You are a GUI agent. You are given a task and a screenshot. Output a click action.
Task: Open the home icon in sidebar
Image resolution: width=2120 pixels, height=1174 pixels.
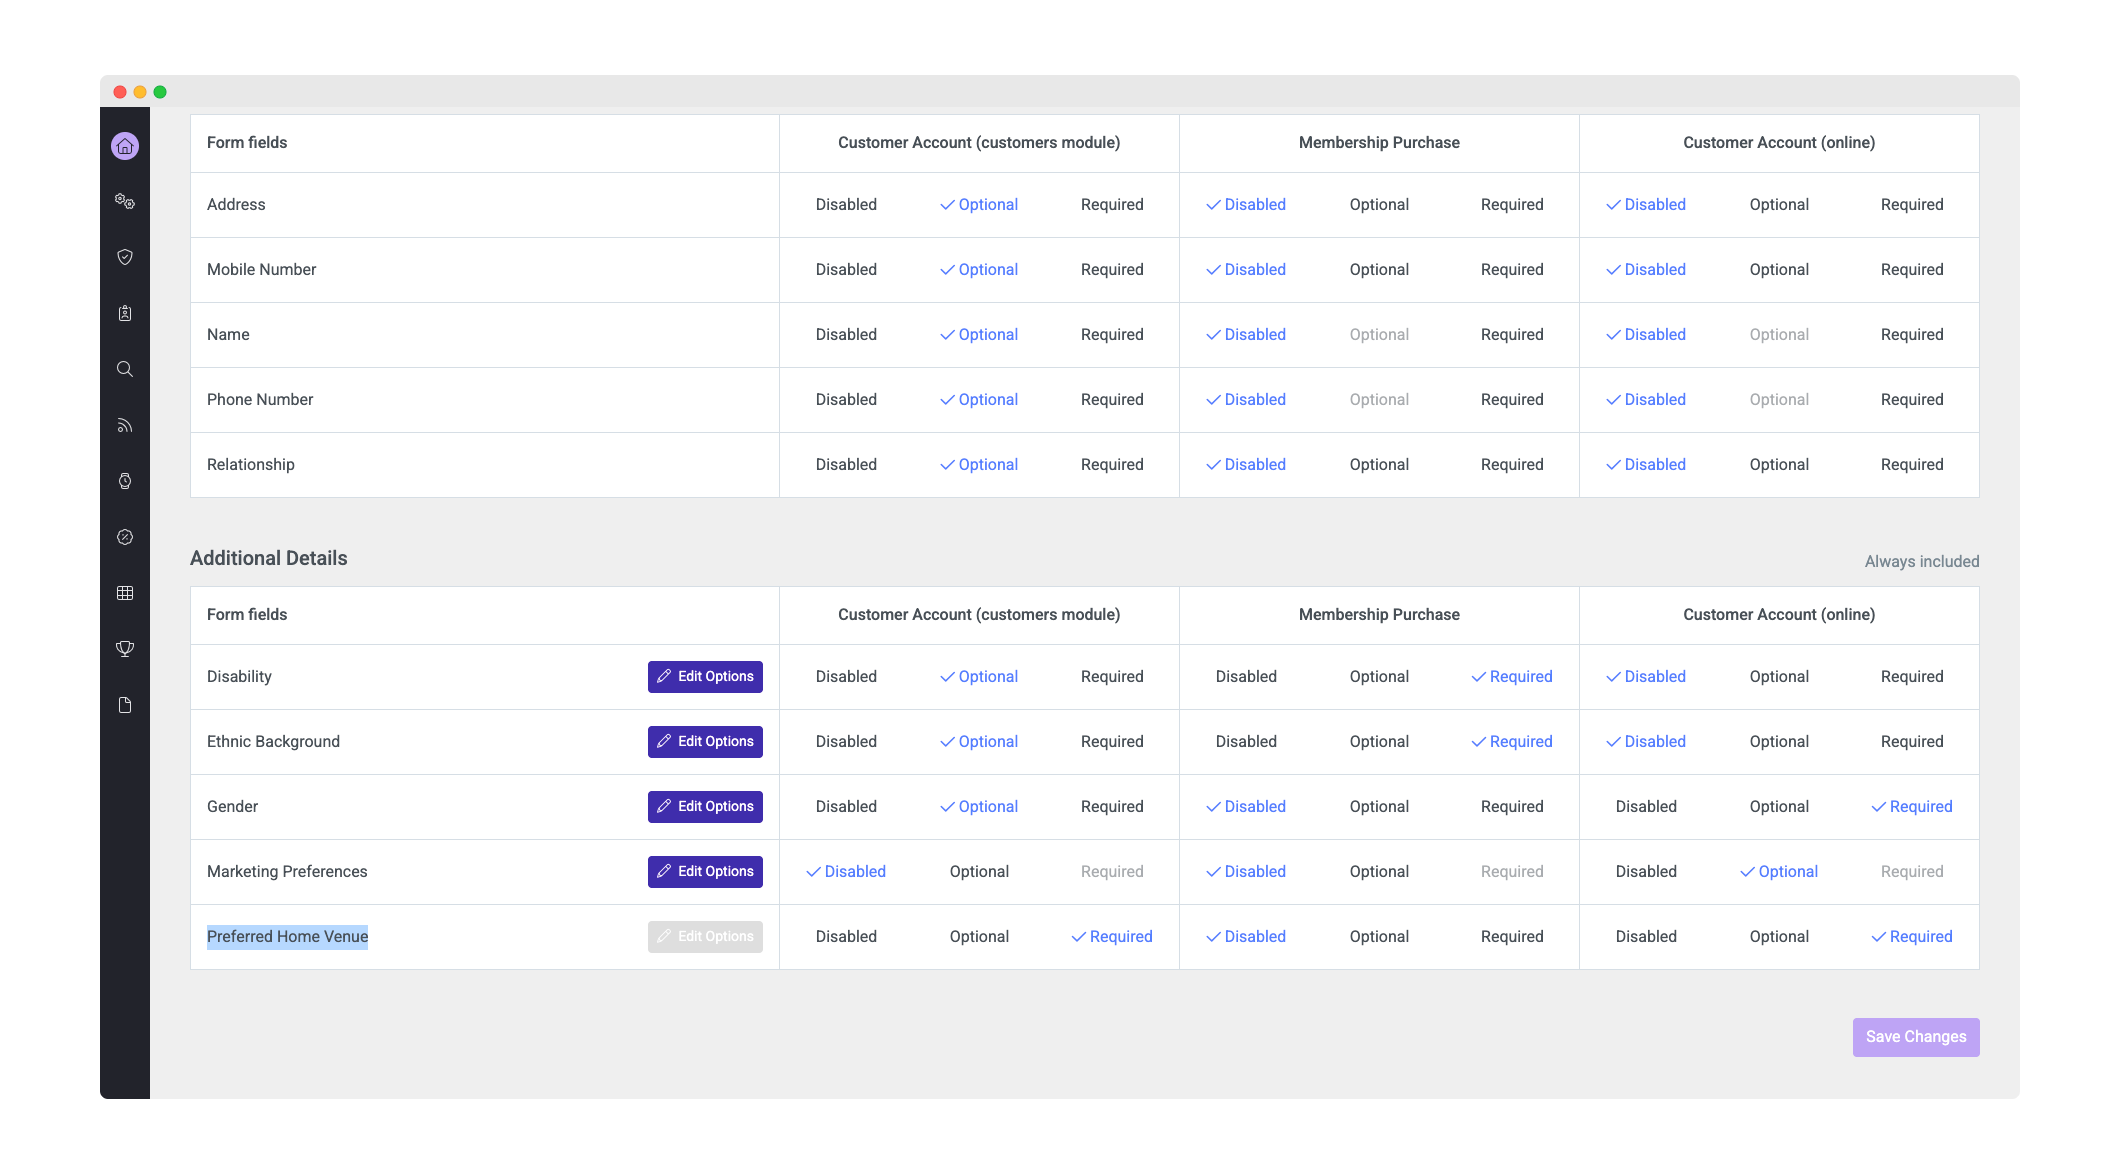(125, 146)
